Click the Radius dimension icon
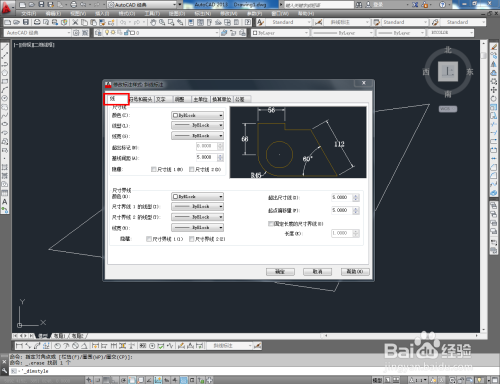 [x=57, y=346]
